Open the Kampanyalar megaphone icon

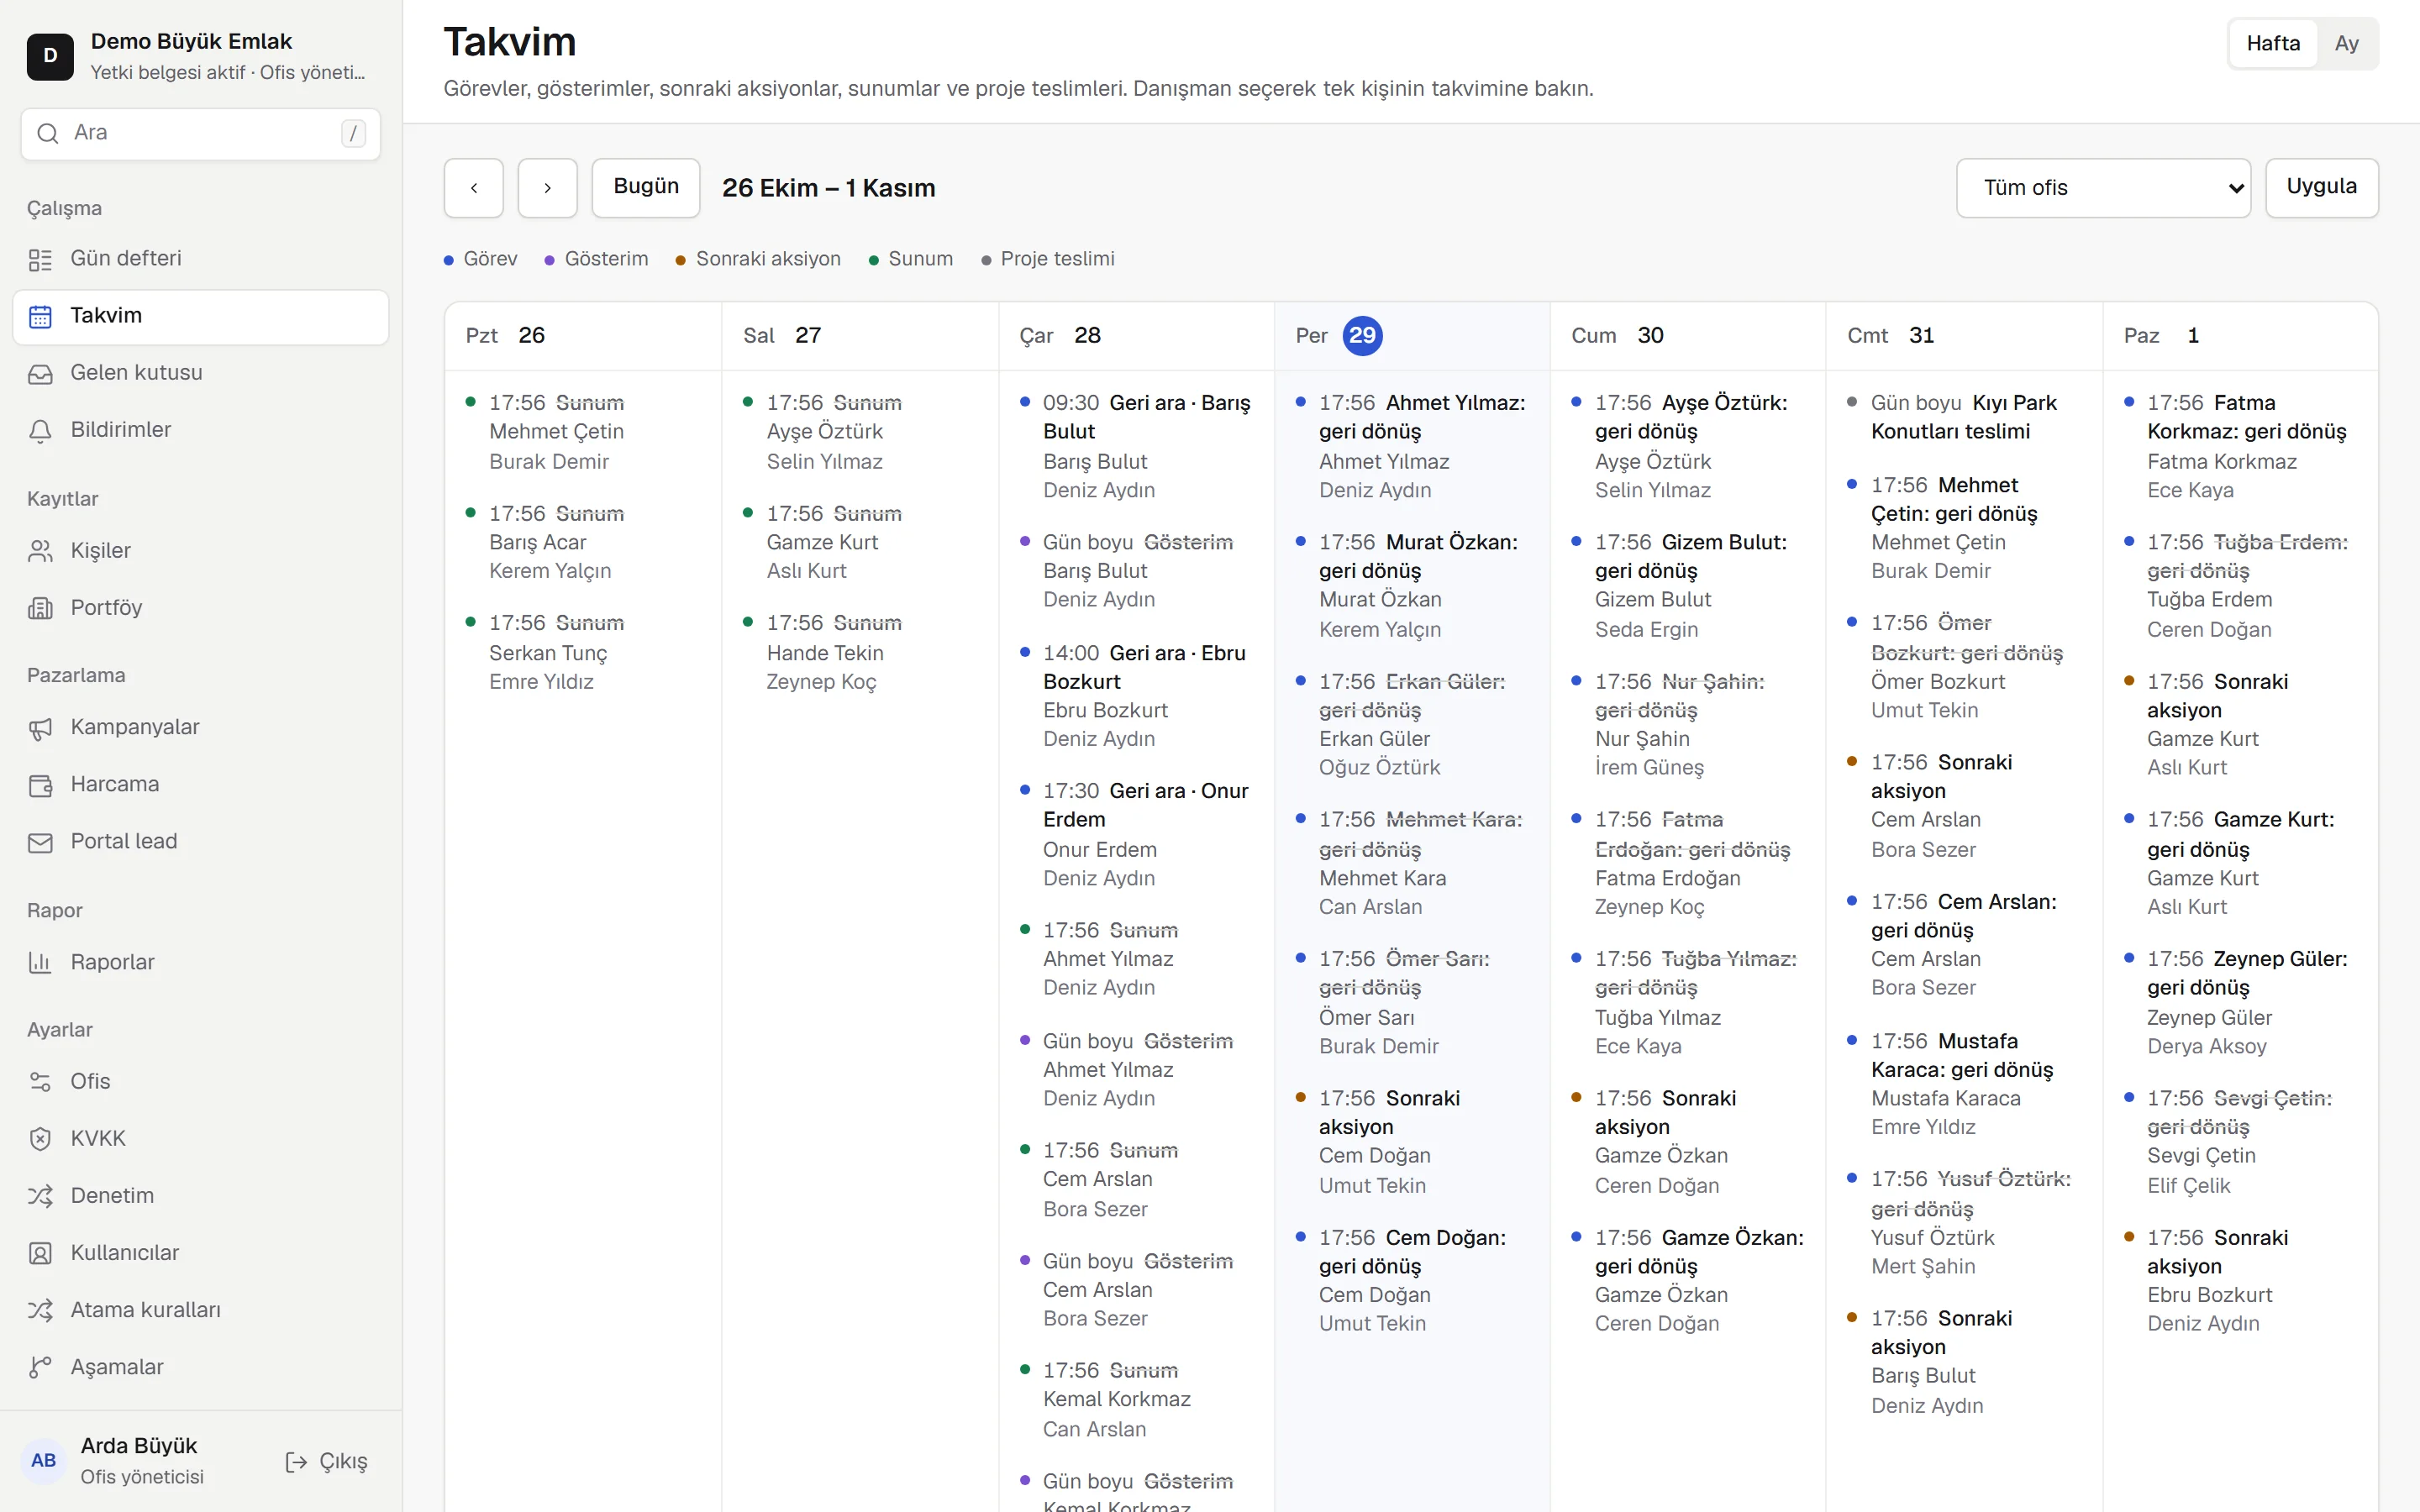pyautogui.click(x=40, y=728)
